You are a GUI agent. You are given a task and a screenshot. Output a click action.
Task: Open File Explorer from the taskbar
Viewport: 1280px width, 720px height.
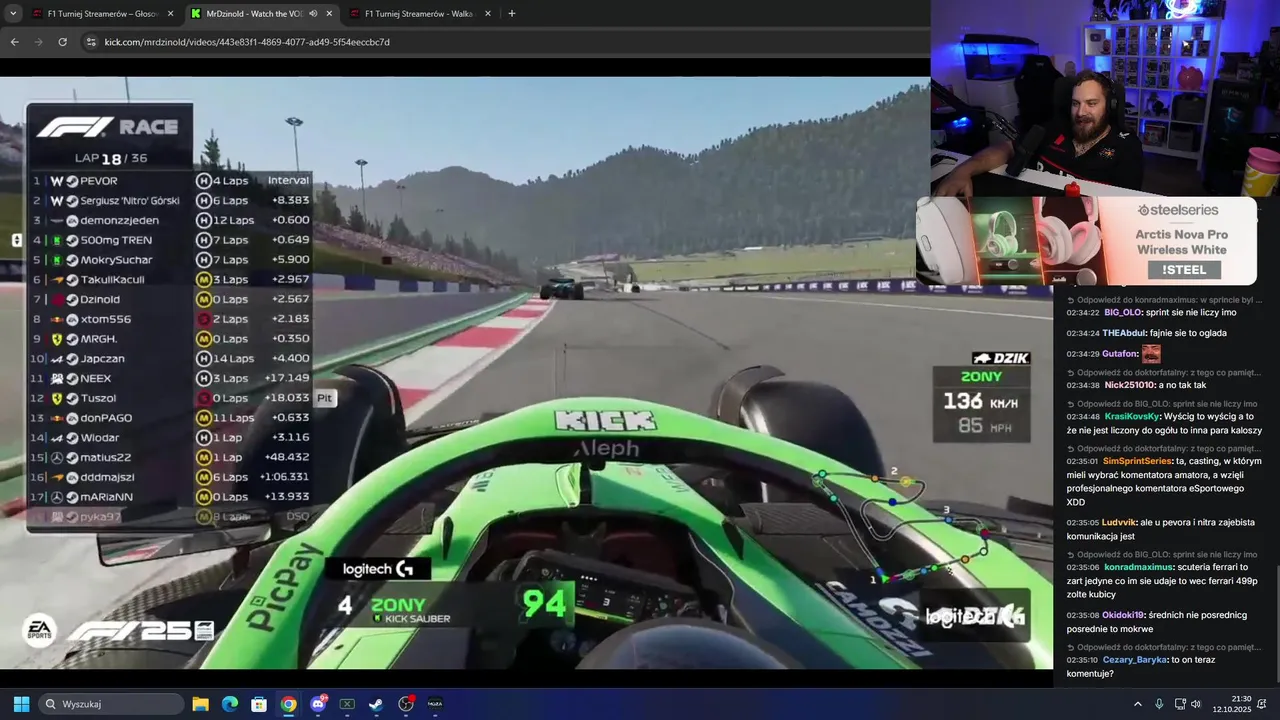click(200, 704)
